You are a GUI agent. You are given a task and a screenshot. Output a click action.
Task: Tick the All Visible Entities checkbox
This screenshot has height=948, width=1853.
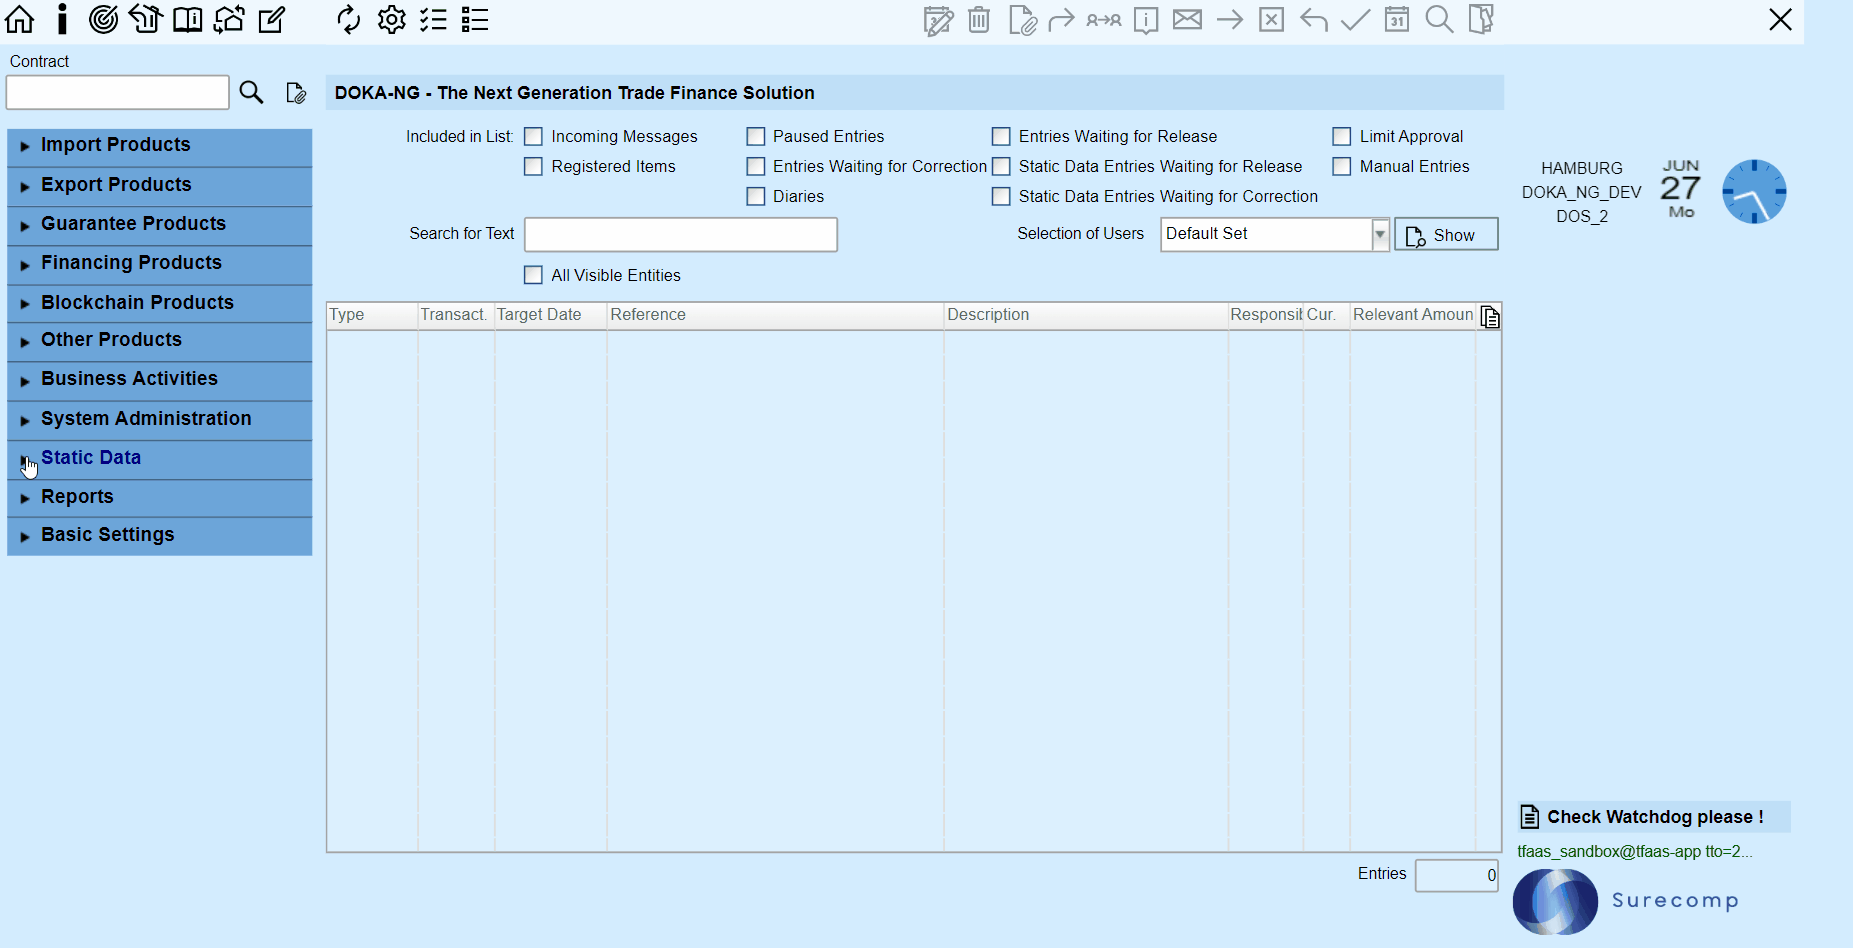(534, 275)
